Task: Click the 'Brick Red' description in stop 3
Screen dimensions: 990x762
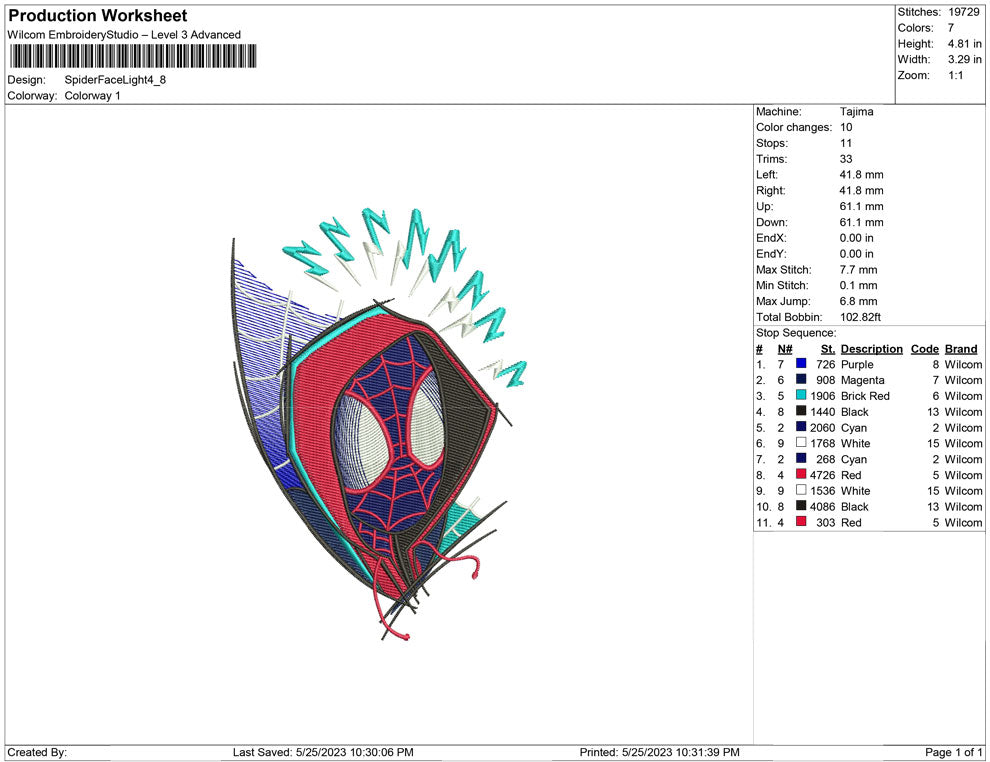Action: (x=866, y=396)
